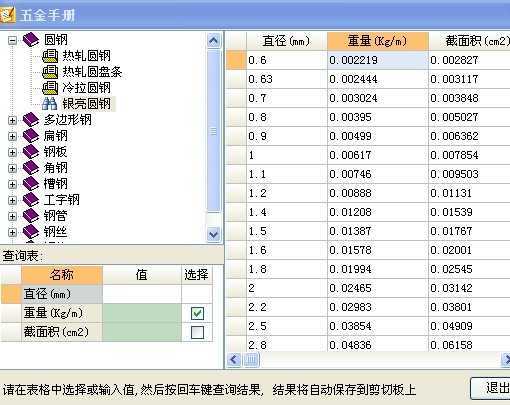Click the book icon beside 钢管

[31, 216]
